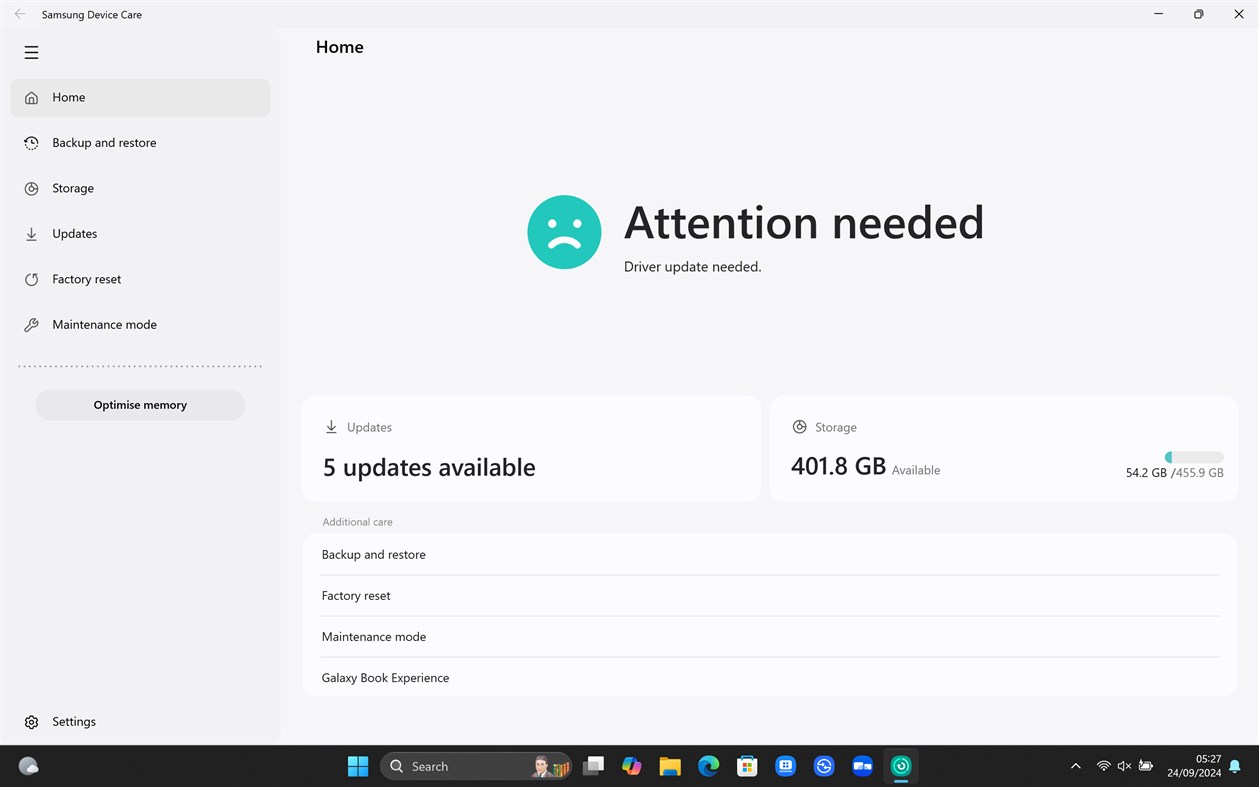
Task: Open the 5 updates available card
Action: coord(530,448)
